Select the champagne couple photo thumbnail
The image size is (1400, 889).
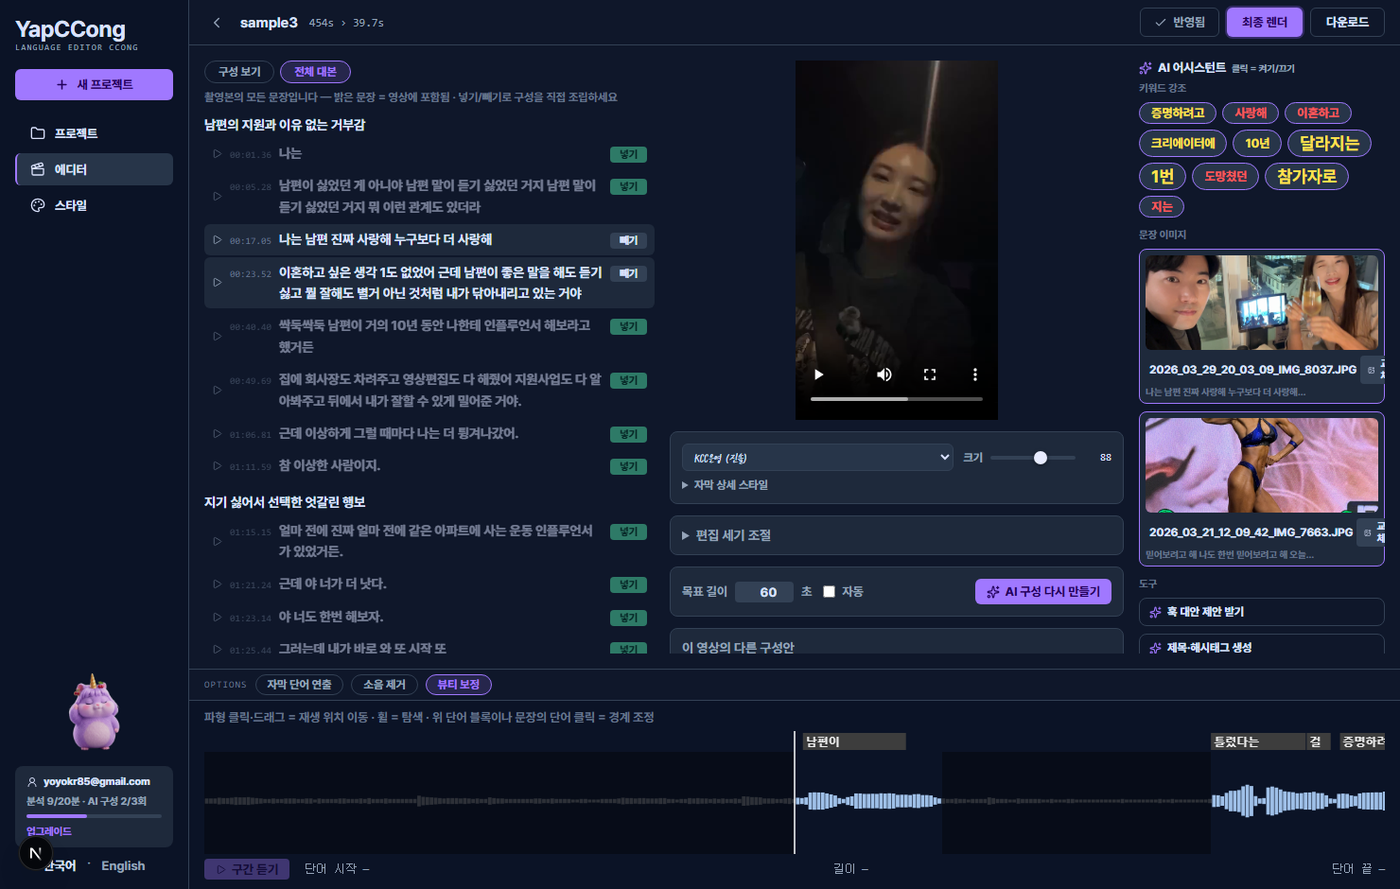(1261, 302)
